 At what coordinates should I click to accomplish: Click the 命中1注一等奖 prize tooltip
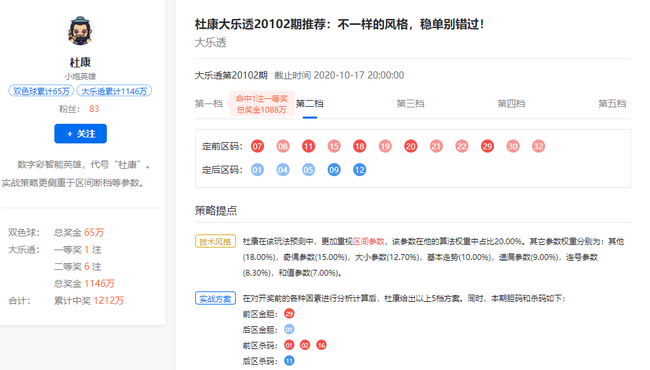click(x=262, y=104)
